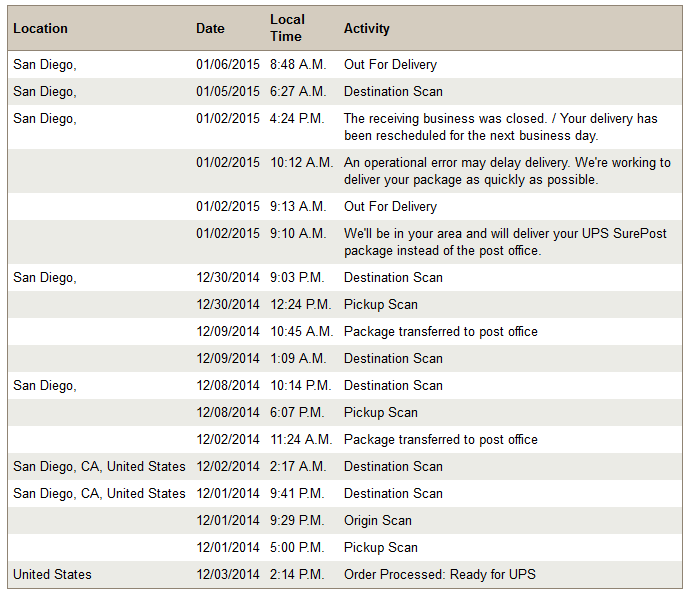
Task: Select the operational error delay message
Action: 507,171
